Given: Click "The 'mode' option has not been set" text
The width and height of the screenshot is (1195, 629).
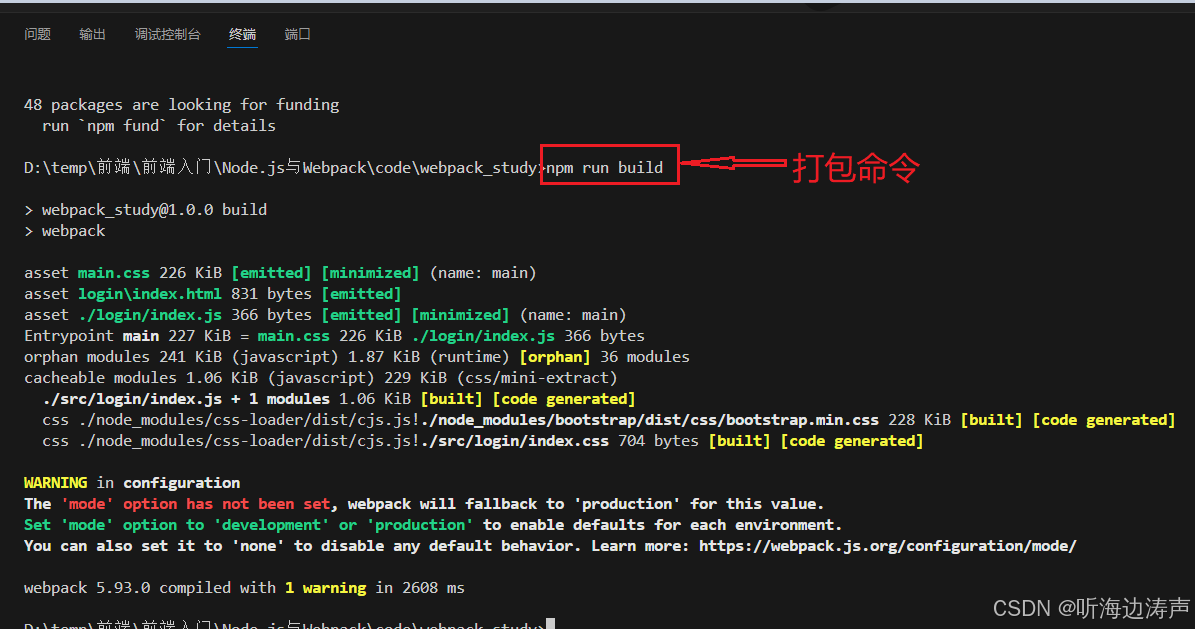Looking at the screenshot, I should coord(177,504).
